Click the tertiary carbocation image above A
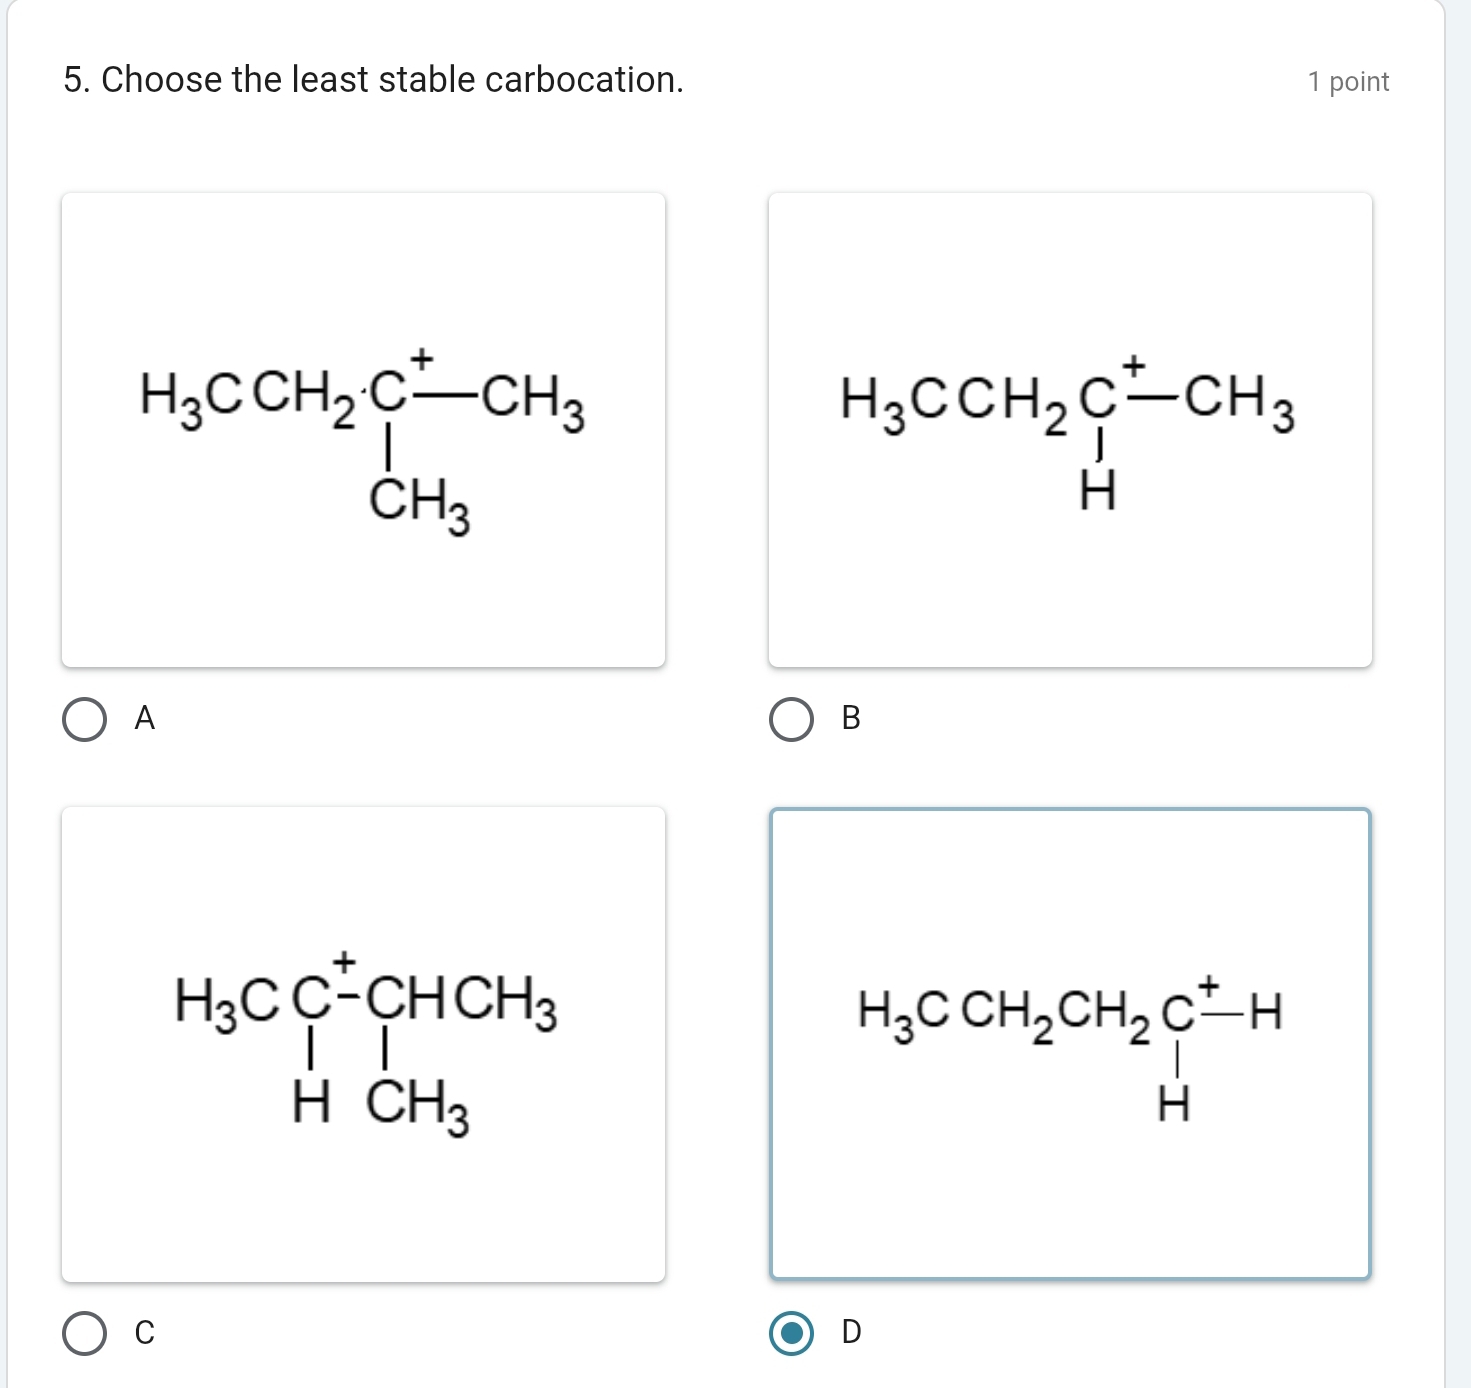This screenshot has width=1471, height=1388. click(363, 430)
